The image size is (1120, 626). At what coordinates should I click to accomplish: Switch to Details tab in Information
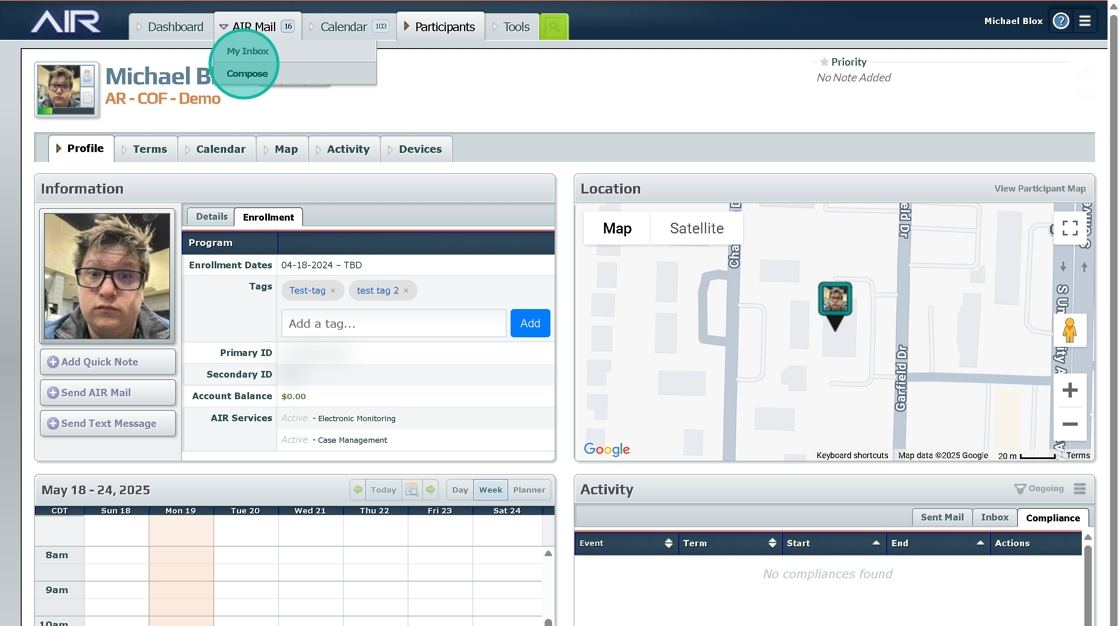point(211,217)
